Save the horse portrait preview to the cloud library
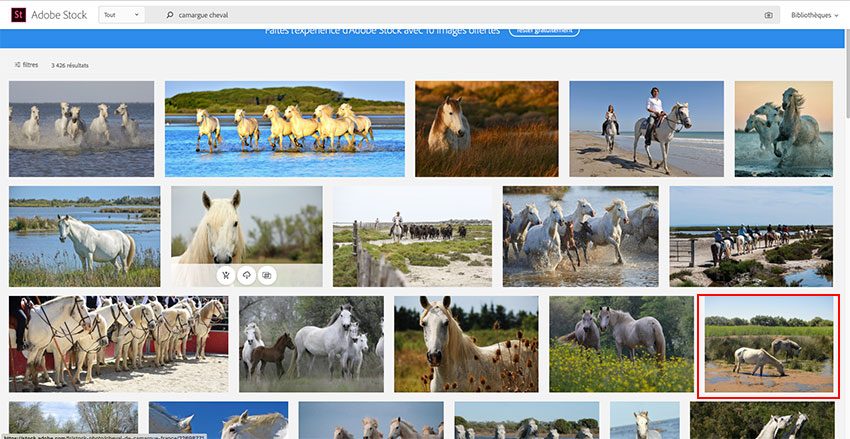Viewport: 850px width, 439px height. [x=247, y=275]
